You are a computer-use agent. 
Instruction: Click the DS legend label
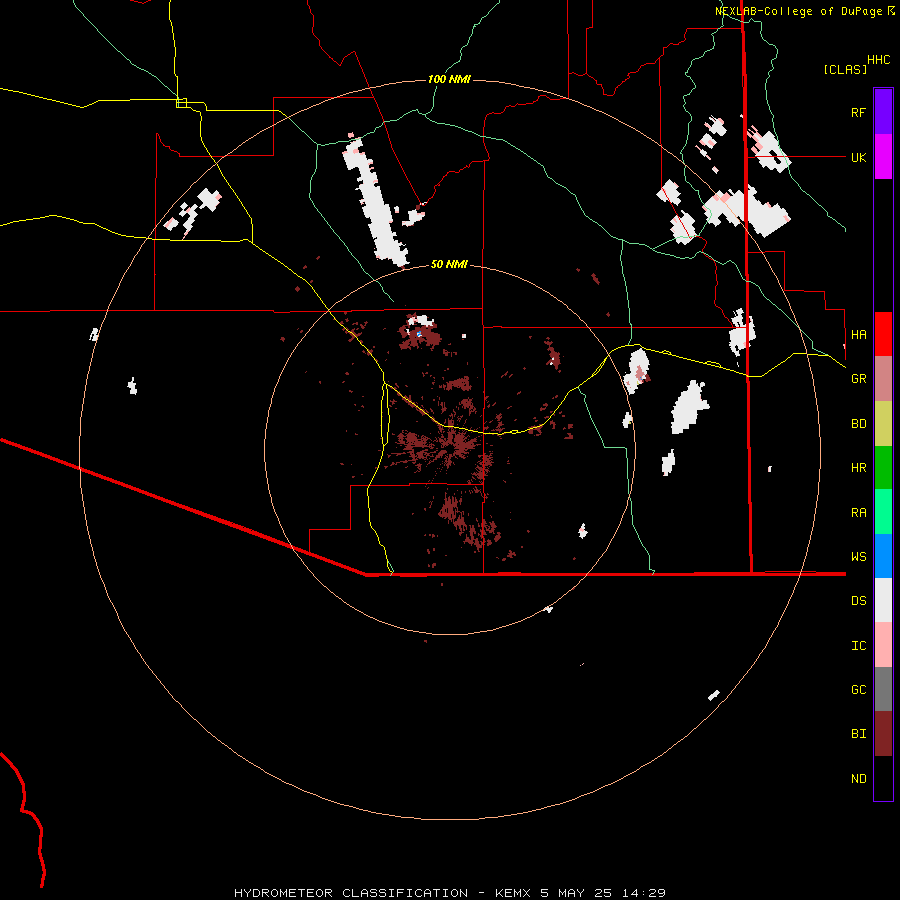point(858,600)
